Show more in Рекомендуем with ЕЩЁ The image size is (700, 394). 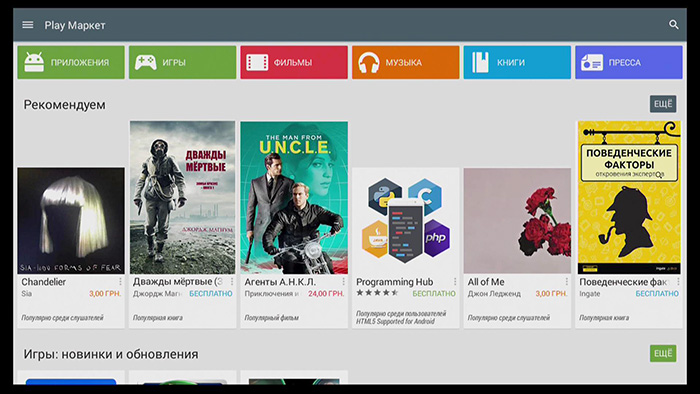[x=663, y=104]
